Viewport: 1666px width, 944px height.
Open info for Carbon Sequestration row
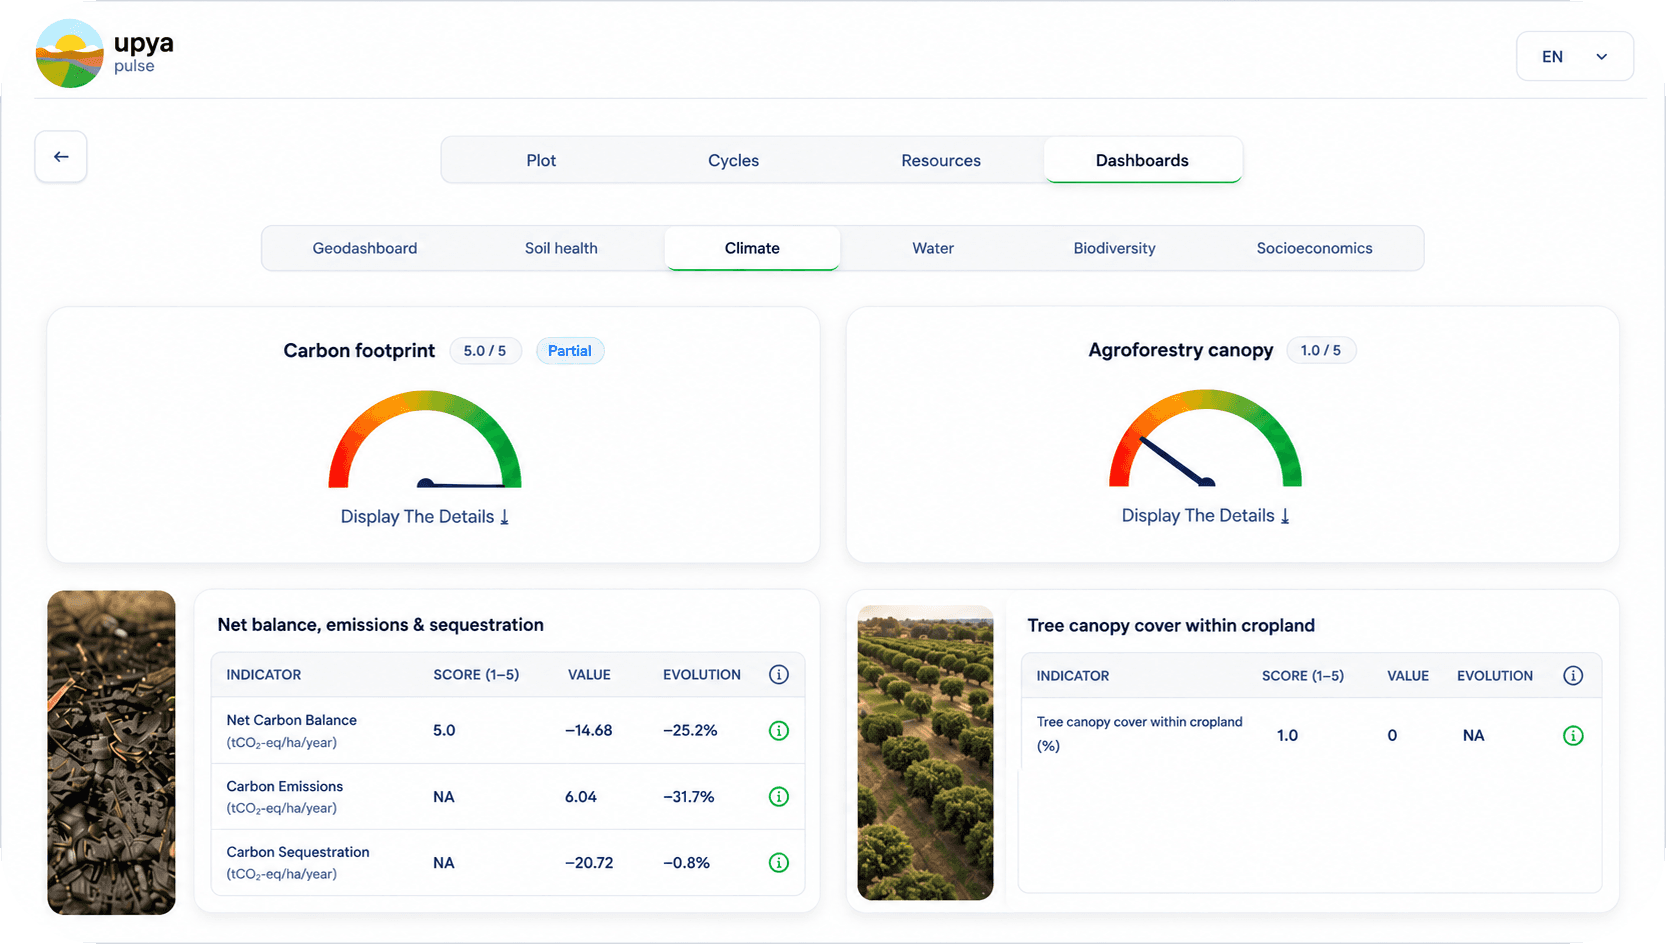(779, 863)
